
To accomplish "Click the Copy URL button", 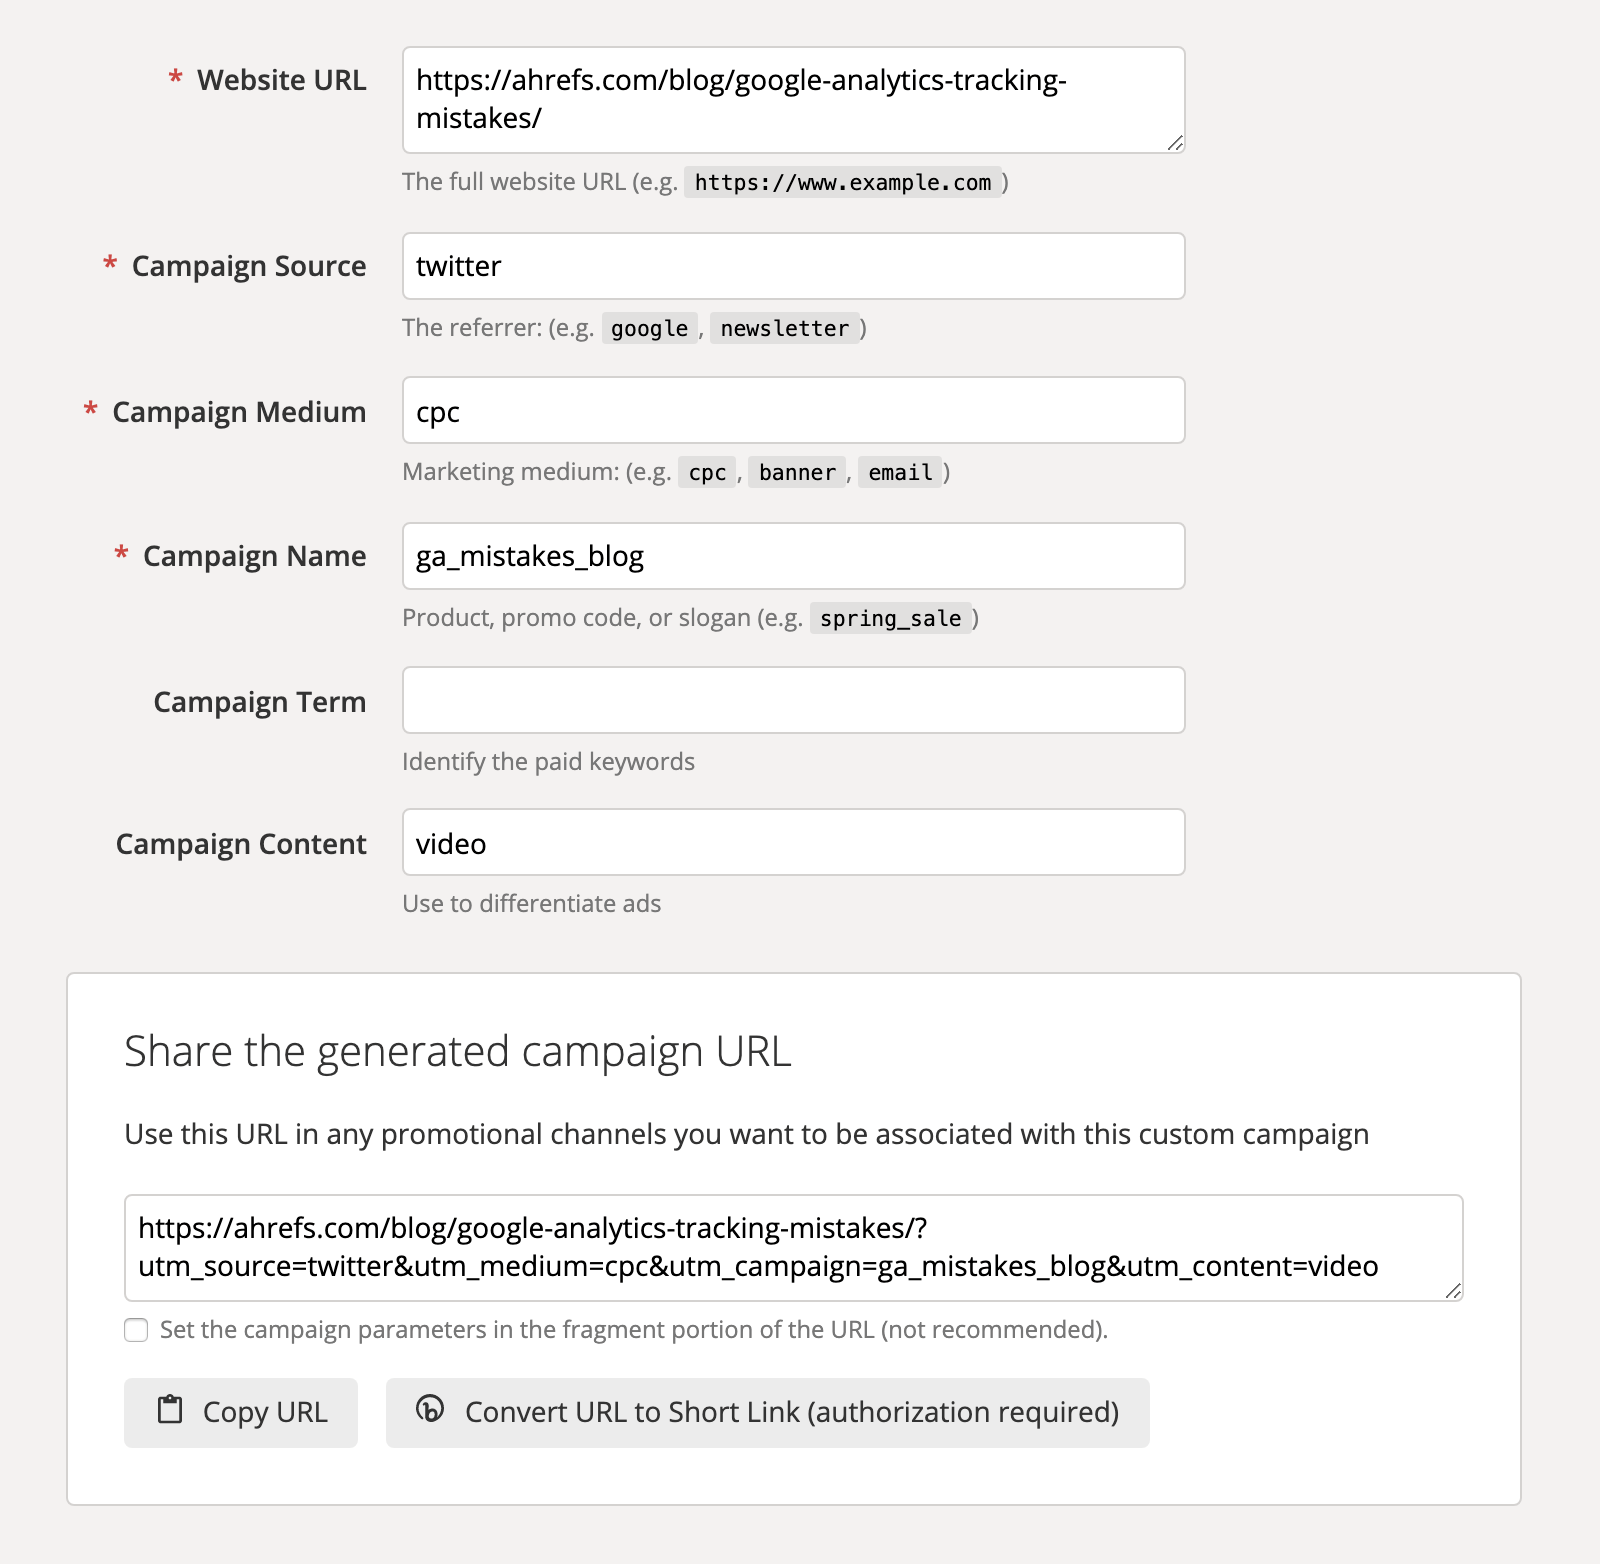I will [240, 1411].
